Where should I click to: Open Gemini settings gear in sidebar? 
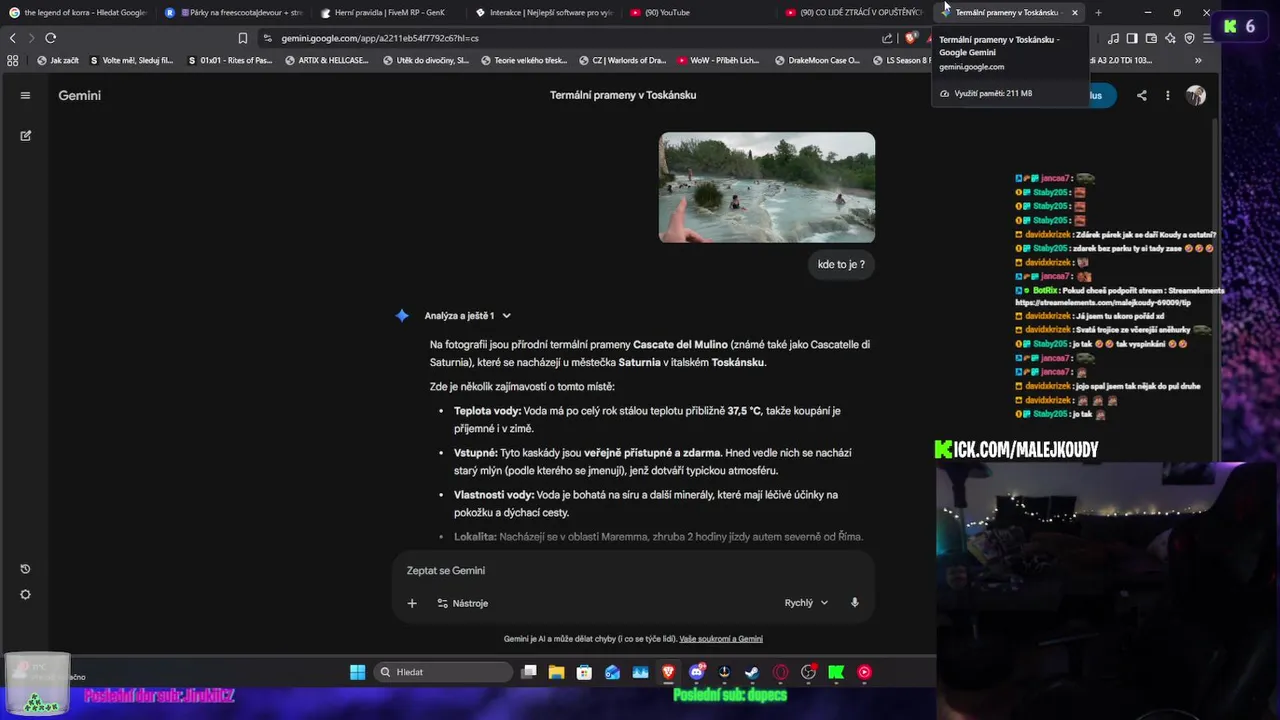[x=25, y=594]
